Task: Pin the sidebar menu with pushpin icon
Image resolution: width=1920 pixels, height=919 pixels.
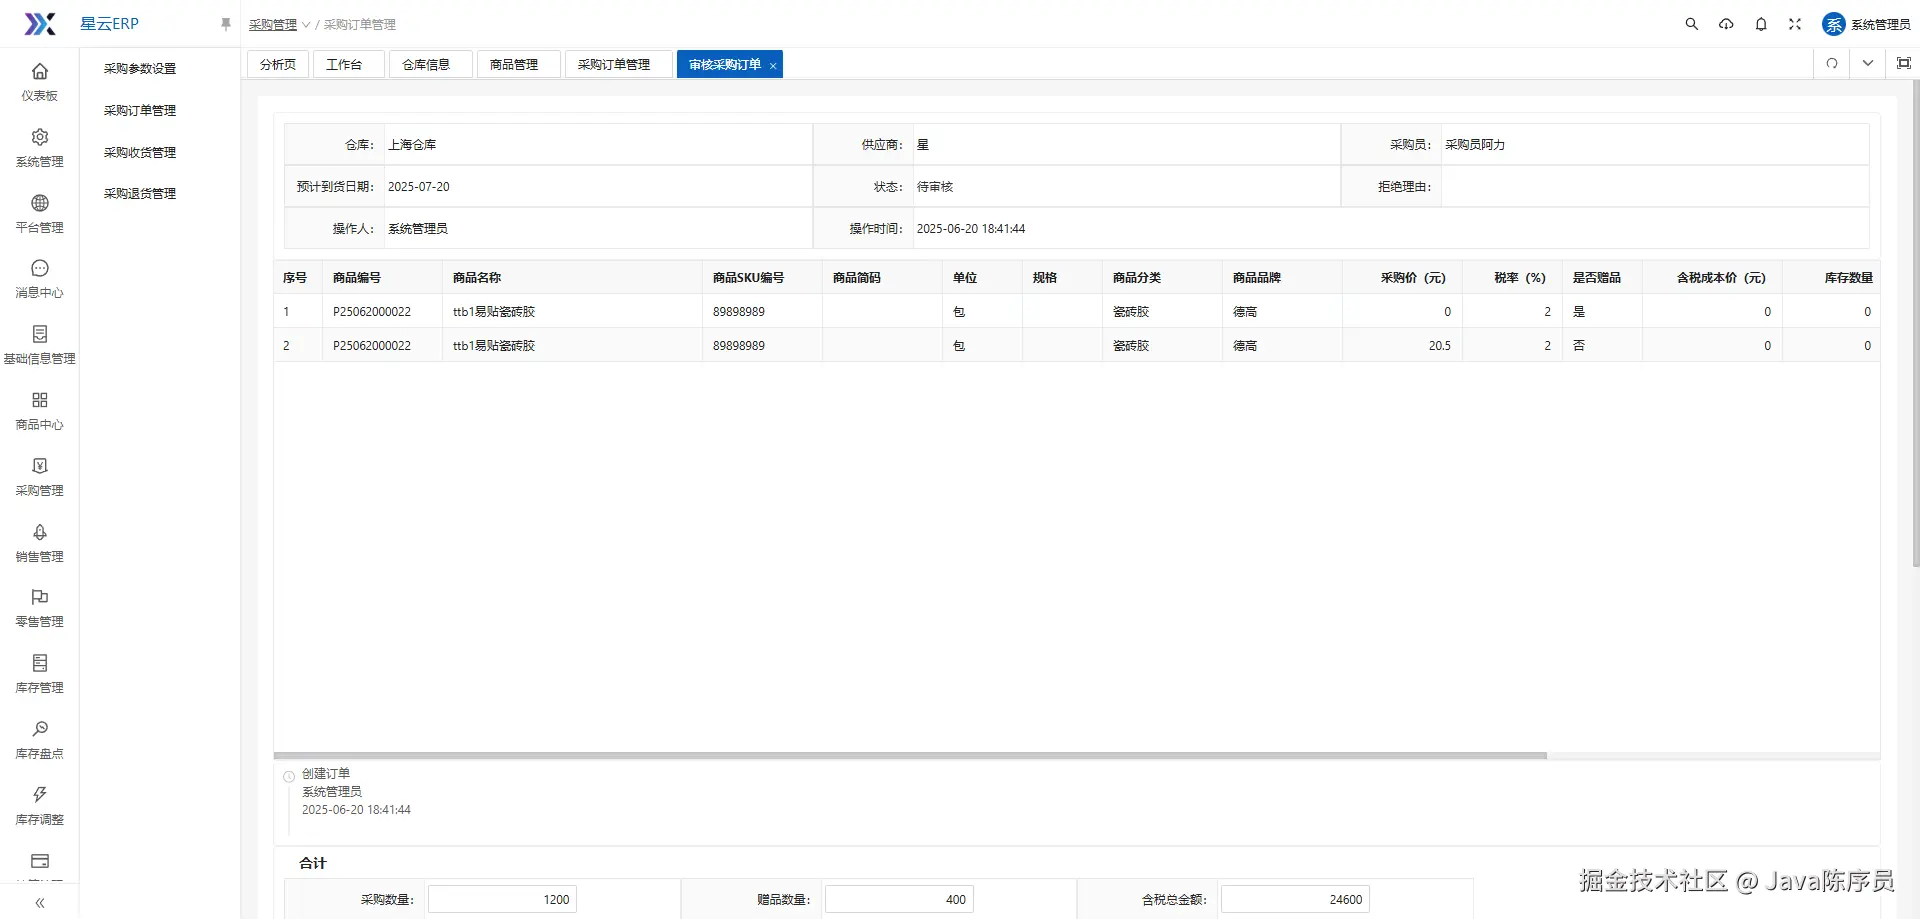Action: pos(226,24)
